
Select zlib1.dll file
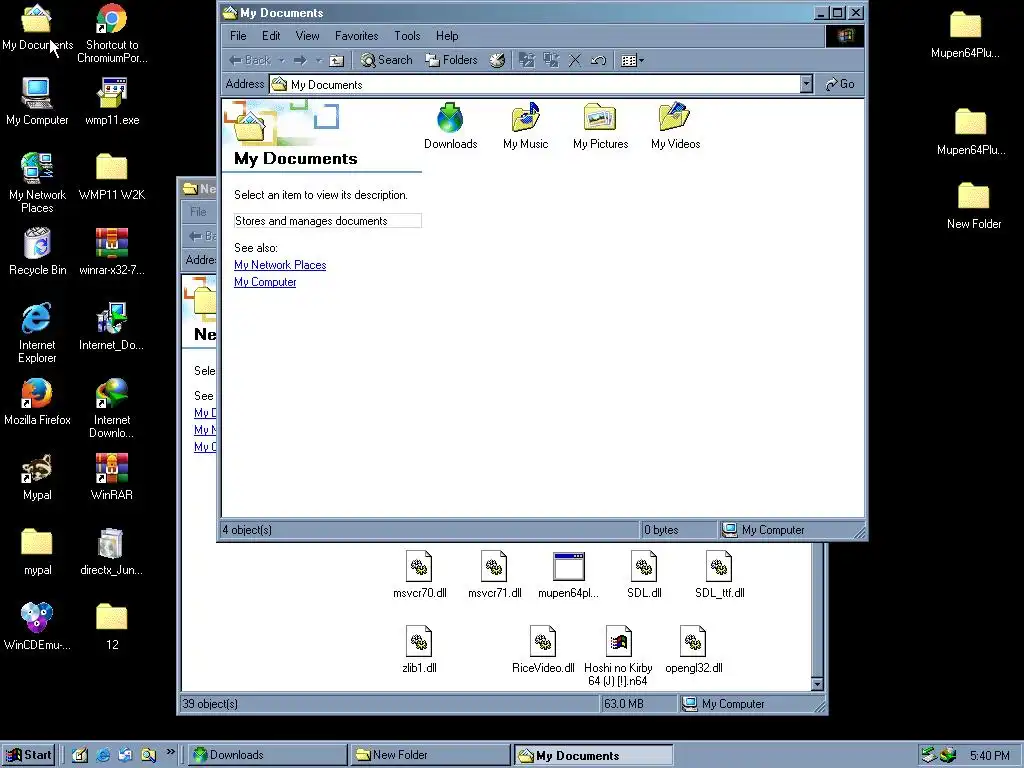coord(419,650)
